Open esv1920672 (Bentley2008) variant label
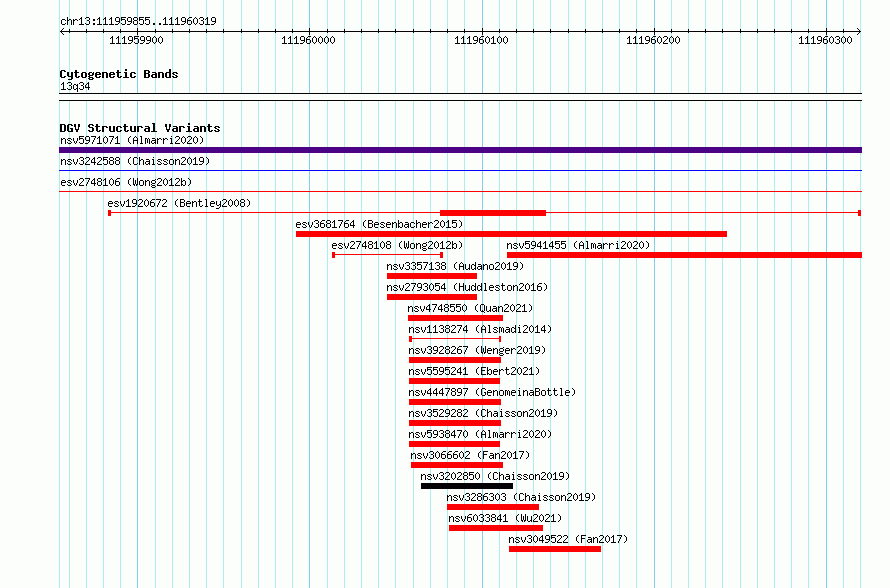Image resolution: width=890 pixels, height=588 pixels. click(179, 203)
